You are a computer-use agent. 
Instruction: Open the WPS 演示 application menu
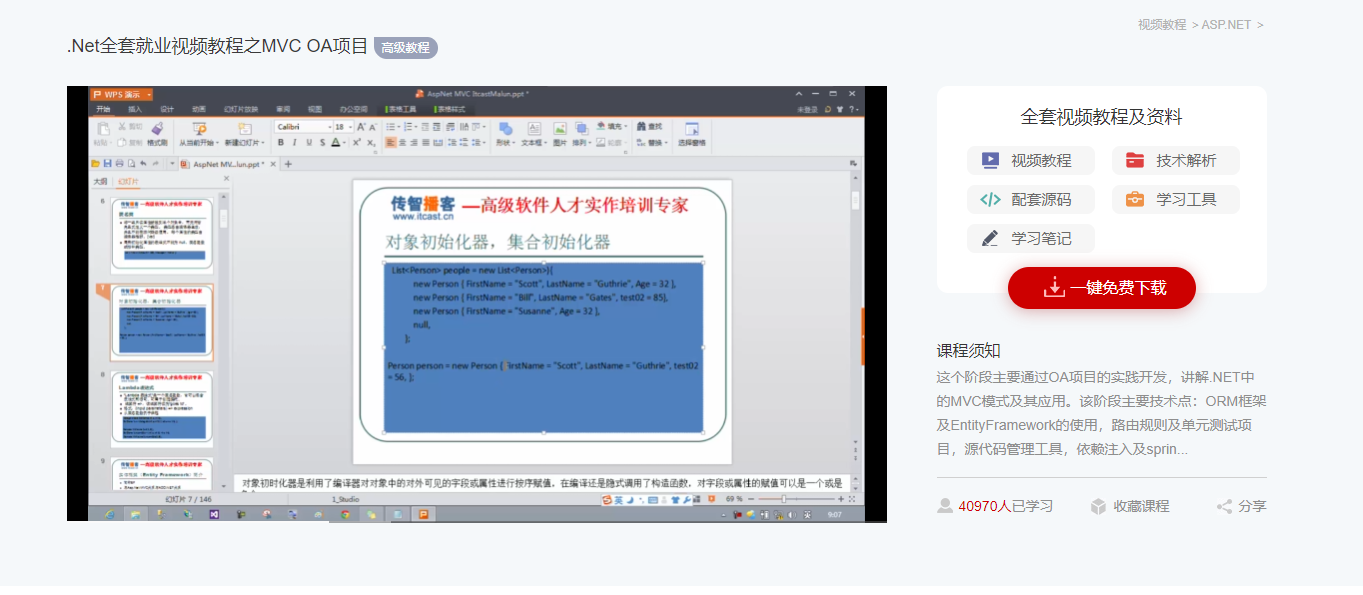click(x=121, y=93)
